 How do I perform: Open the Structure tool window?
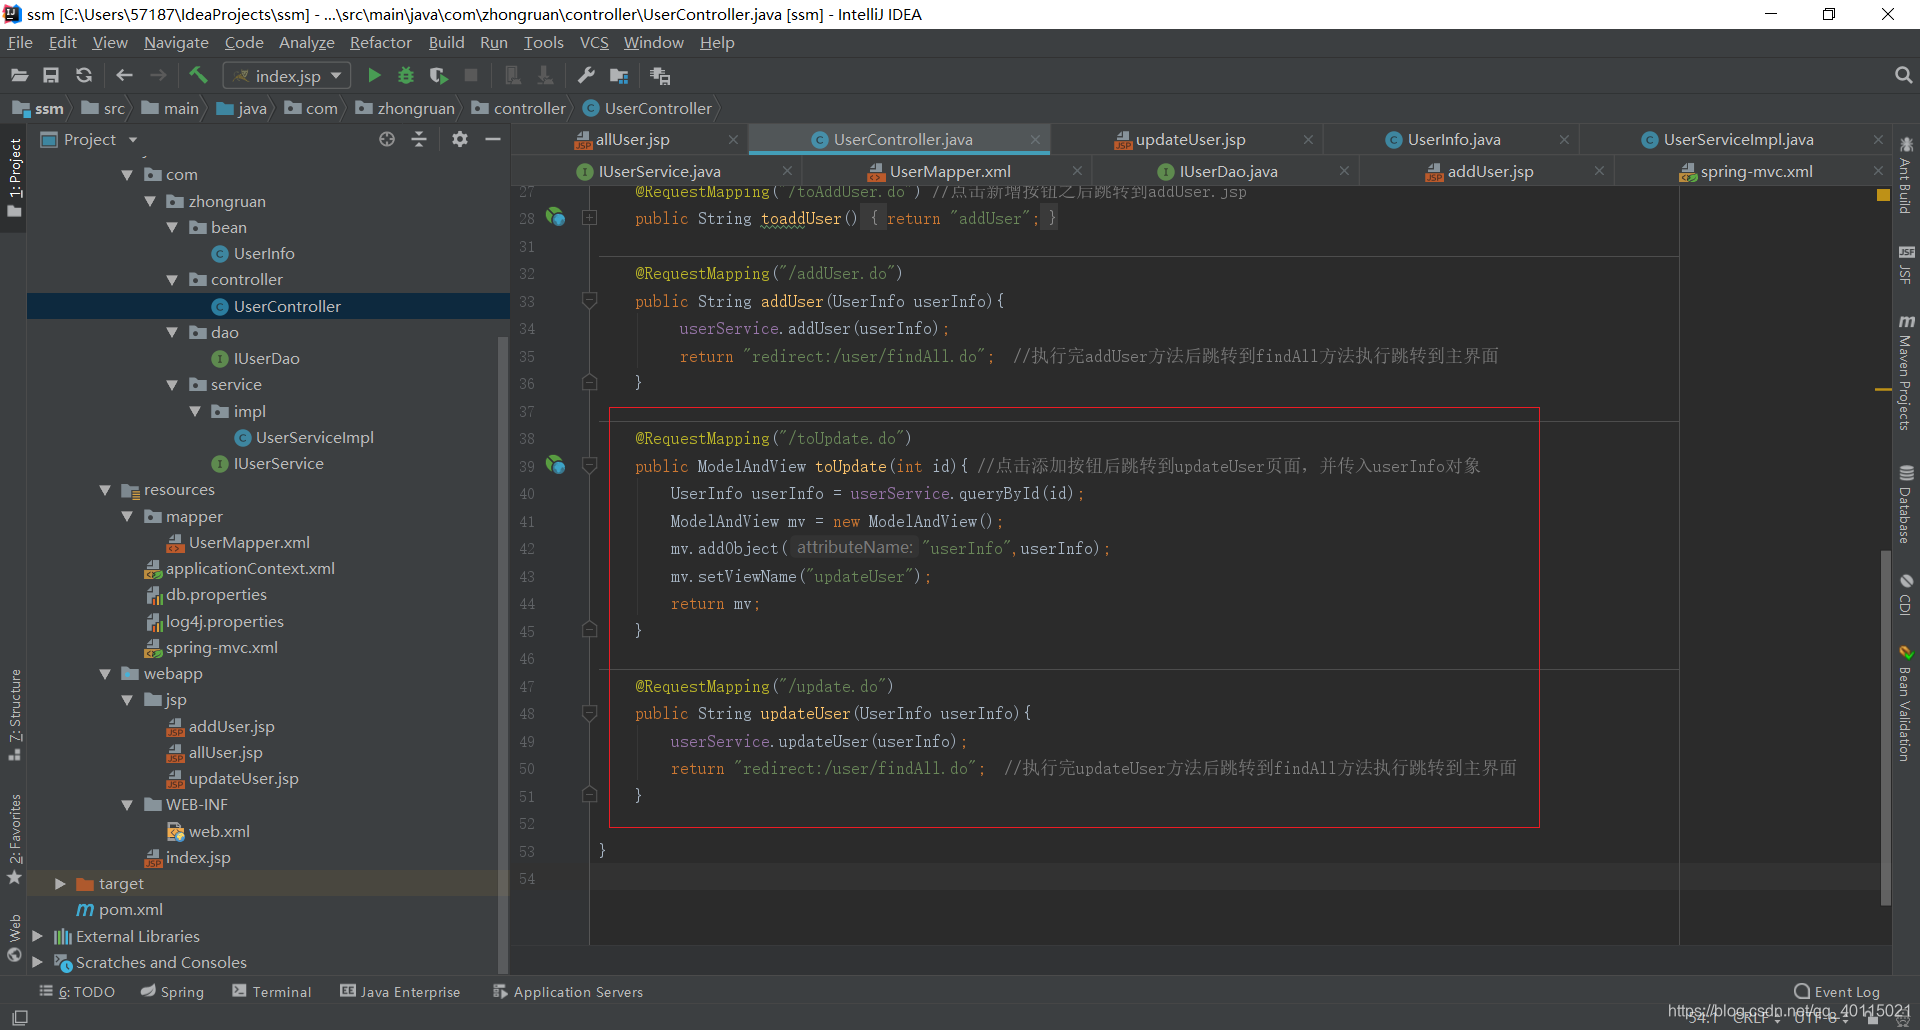coord(15,714)
